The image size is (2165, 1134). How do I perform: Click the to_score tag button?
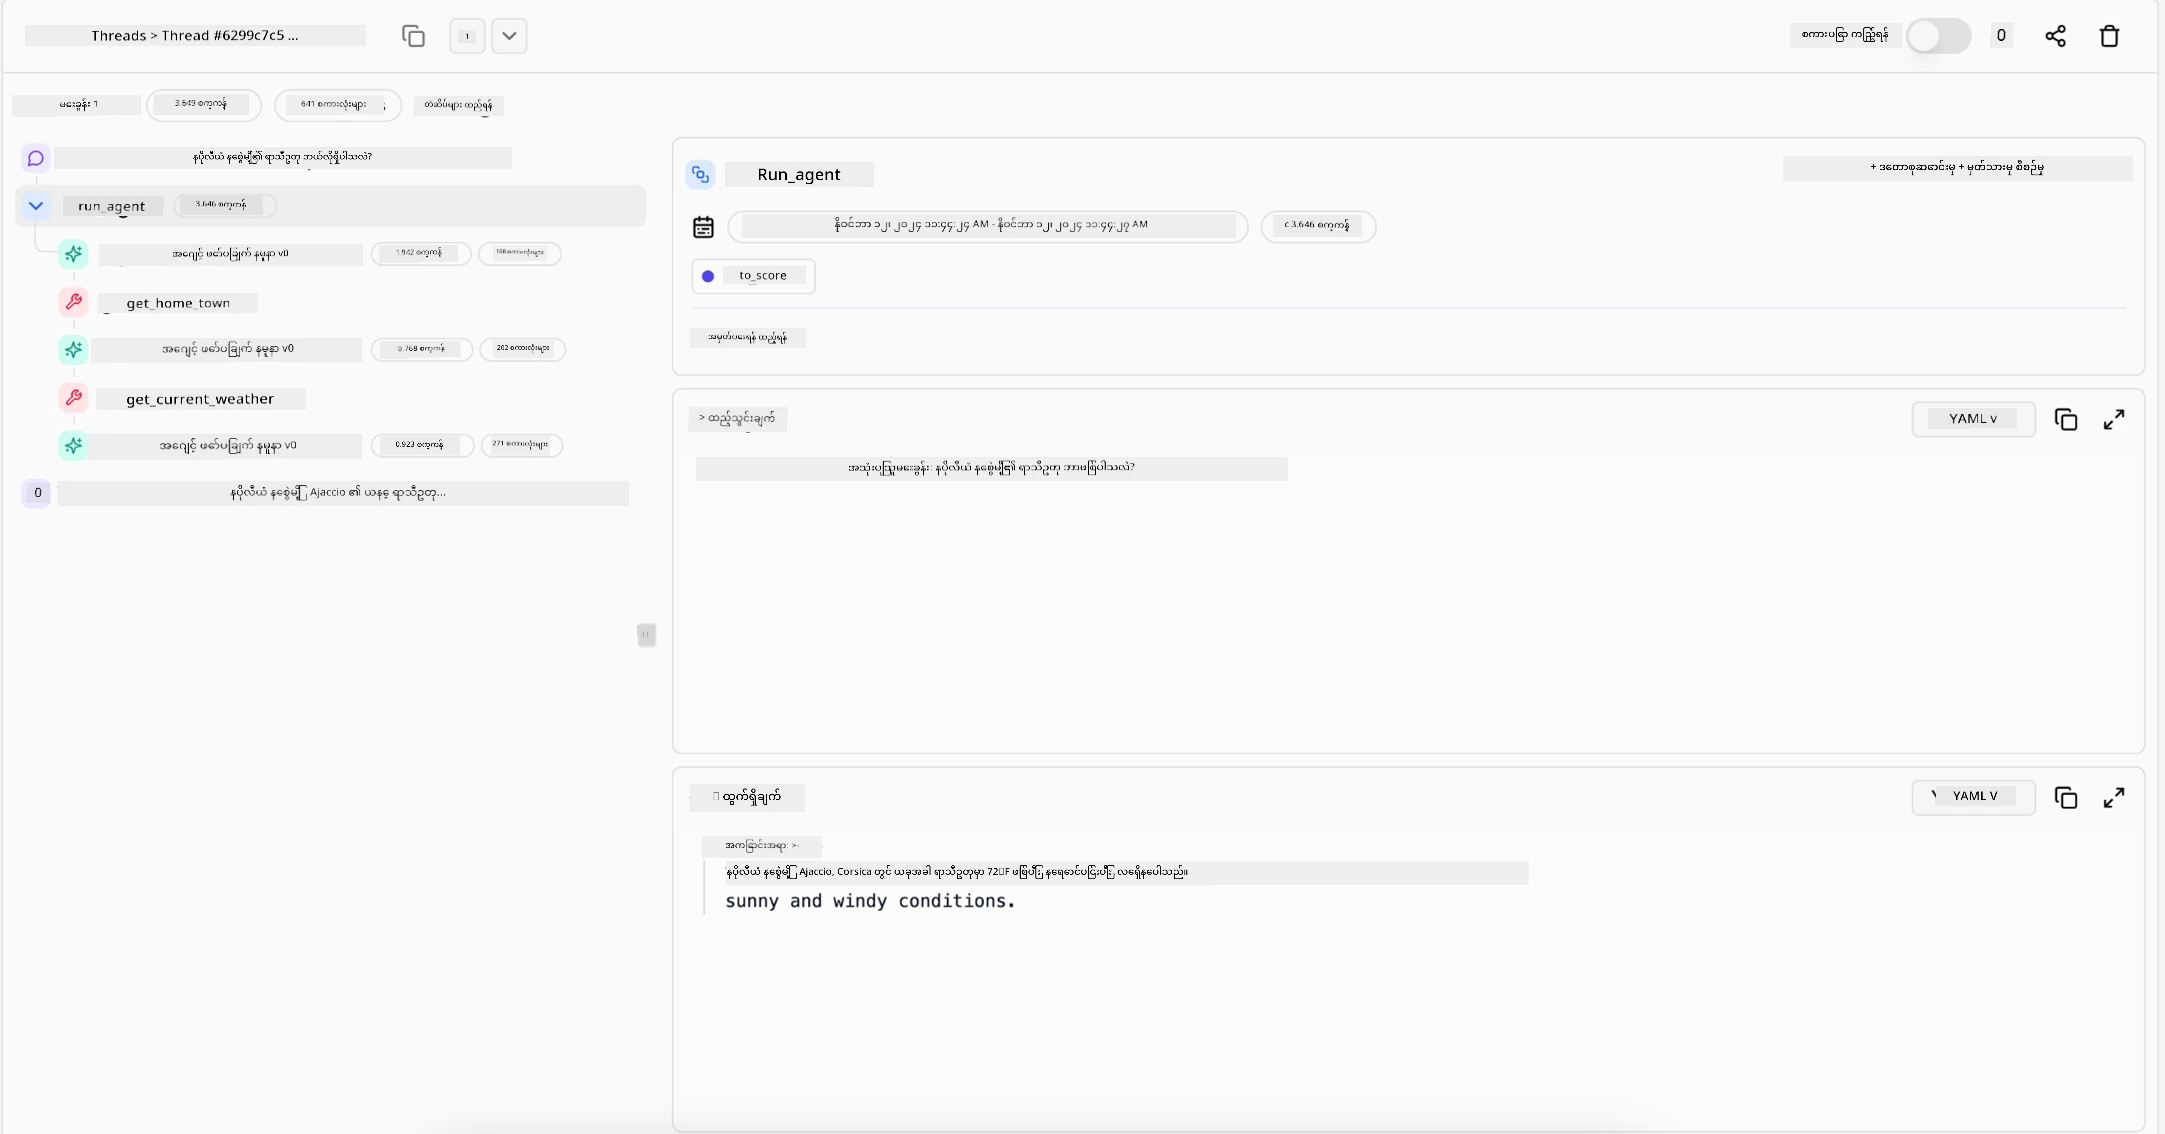tap(753, 276)
